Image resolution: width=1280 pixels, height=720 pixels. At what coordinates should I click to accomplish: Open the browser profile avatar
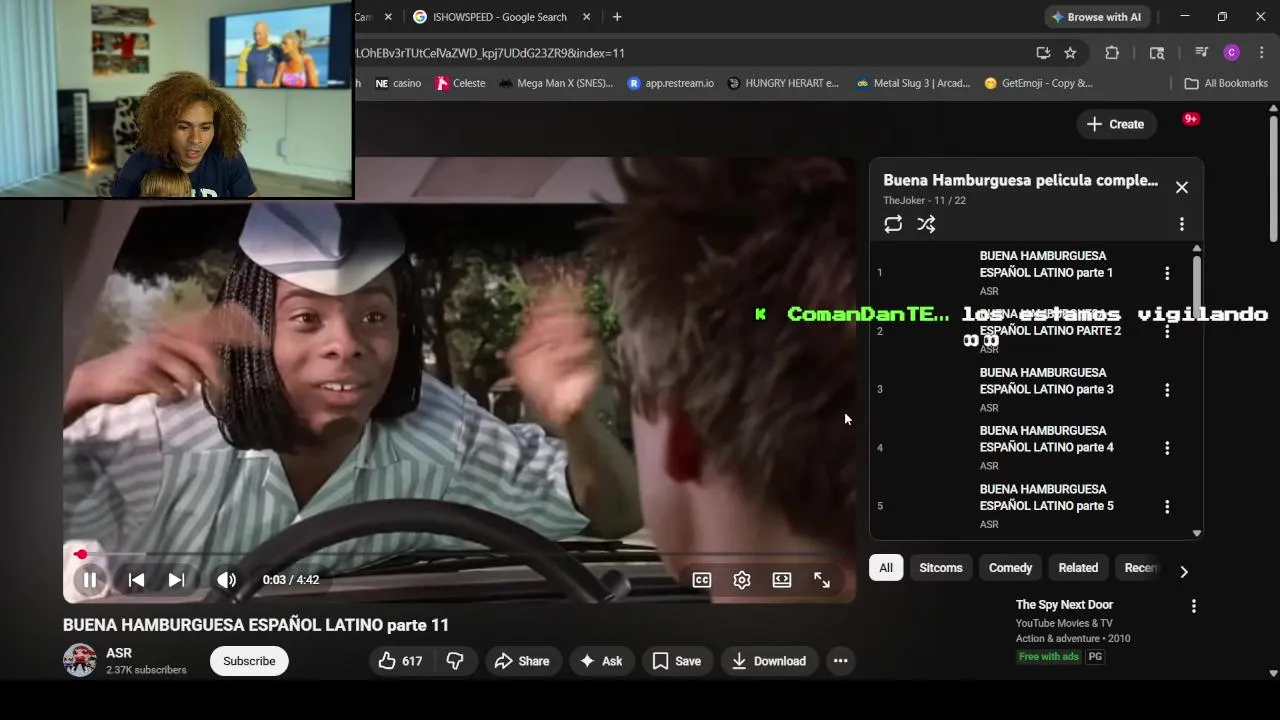tap(1231, 53)
